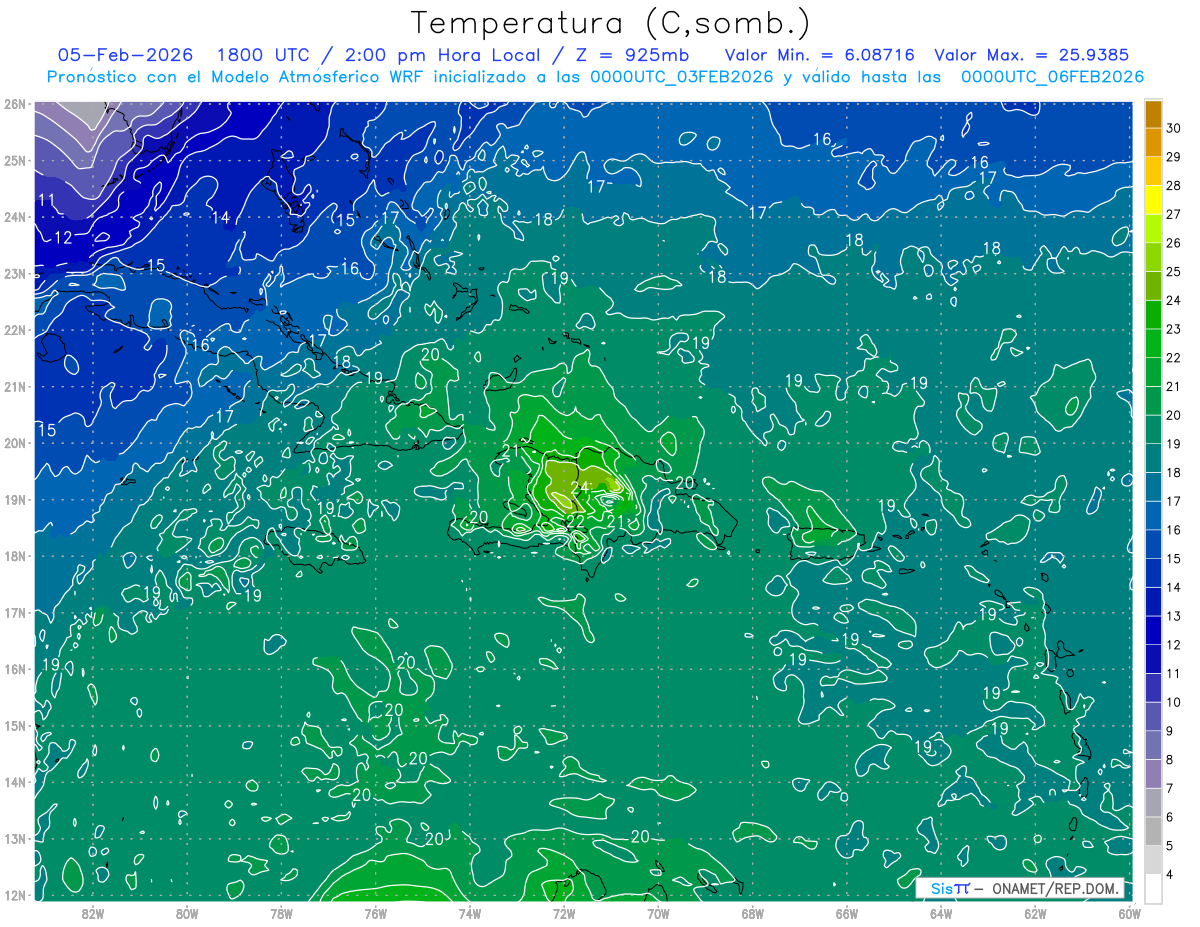
Task: Click the colorbar scale label '8'
Action: pos(1171,760)
